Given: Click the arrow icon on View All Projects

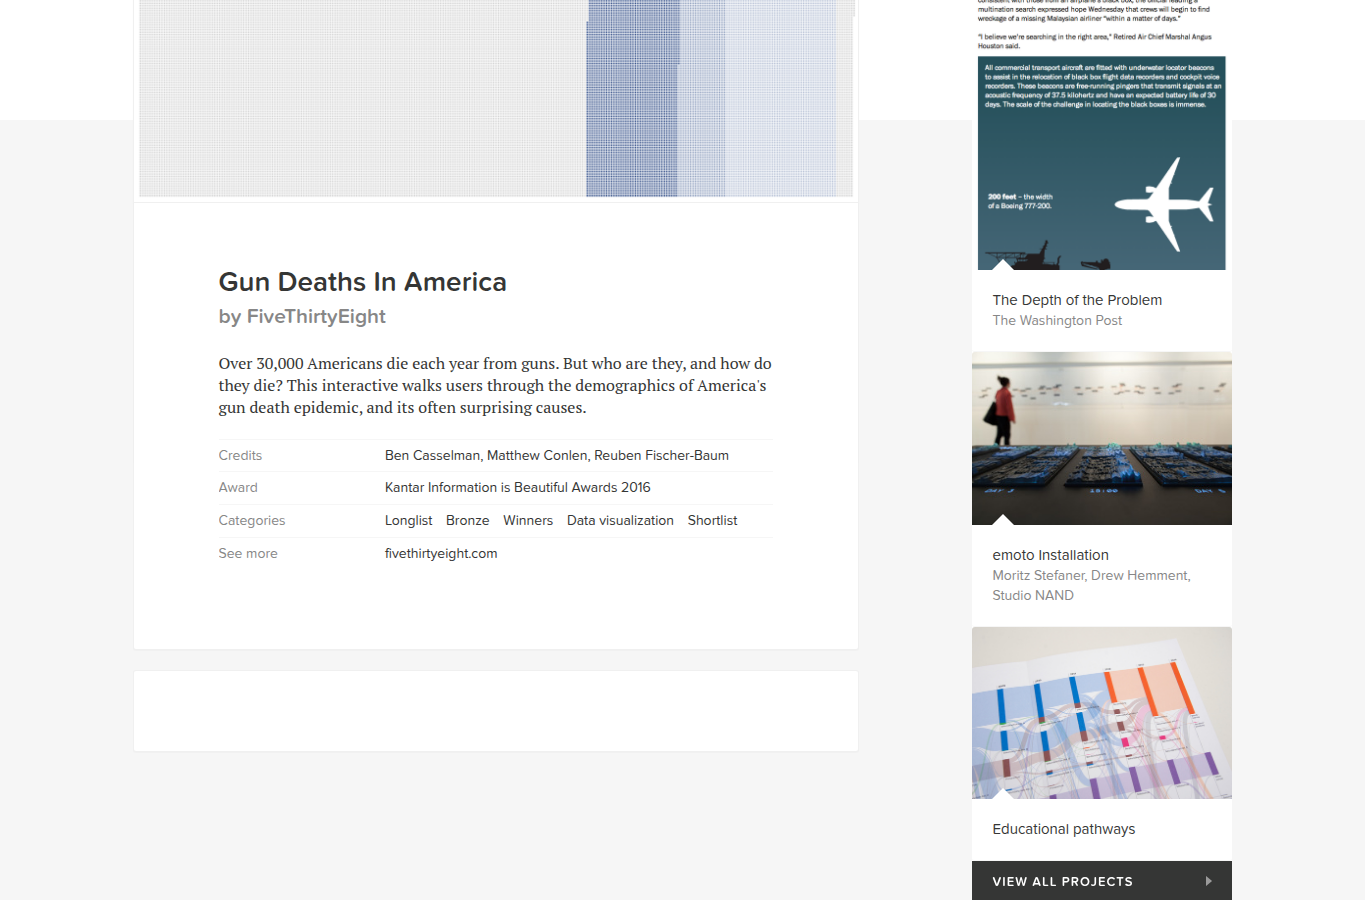Looking at the screenshot, I should click(1208, 881).
